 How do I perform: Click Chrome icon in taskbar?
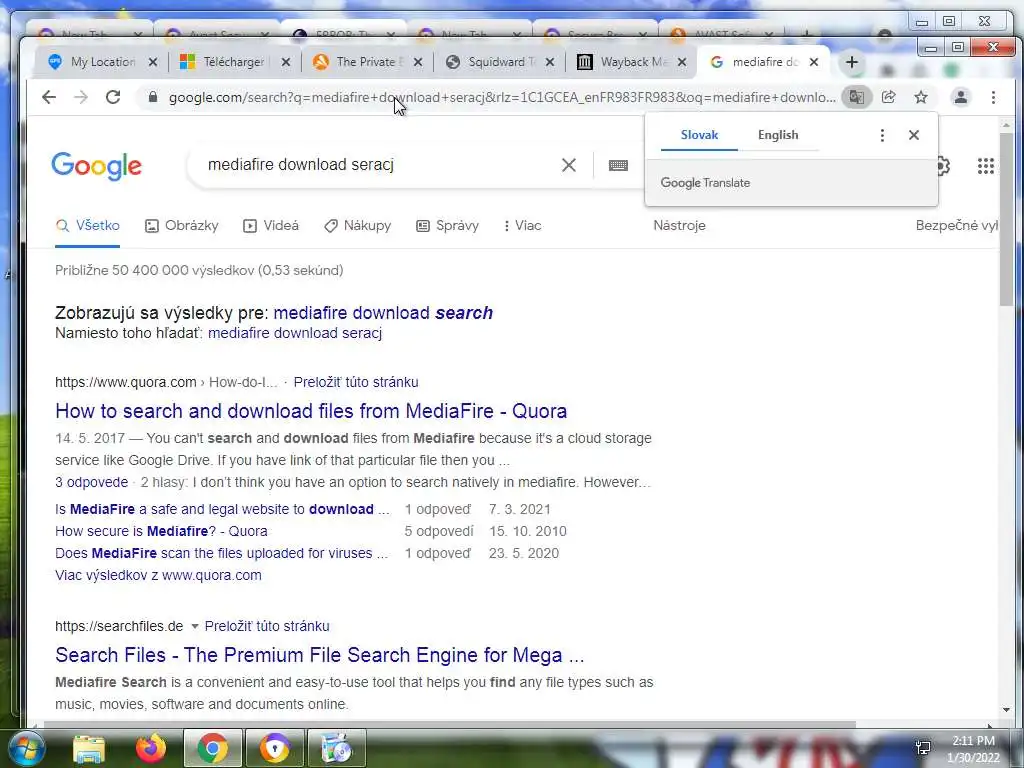(212, 748)
